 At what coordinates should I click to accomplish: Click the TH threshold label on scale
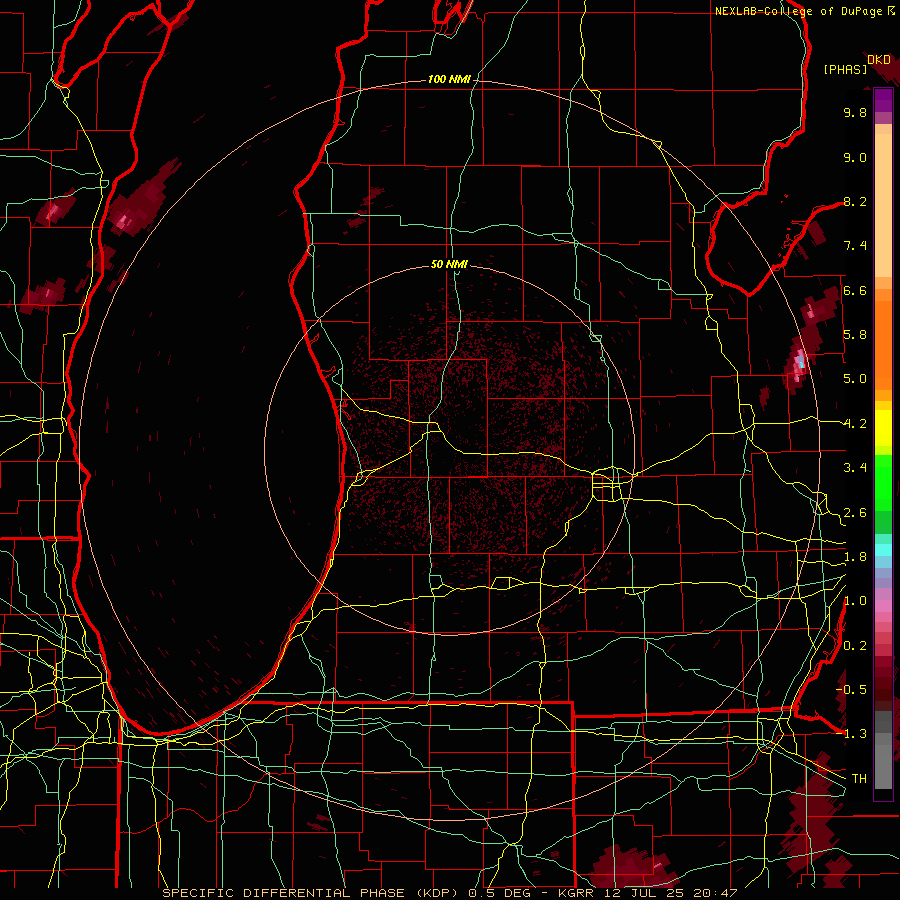point(859,779)
